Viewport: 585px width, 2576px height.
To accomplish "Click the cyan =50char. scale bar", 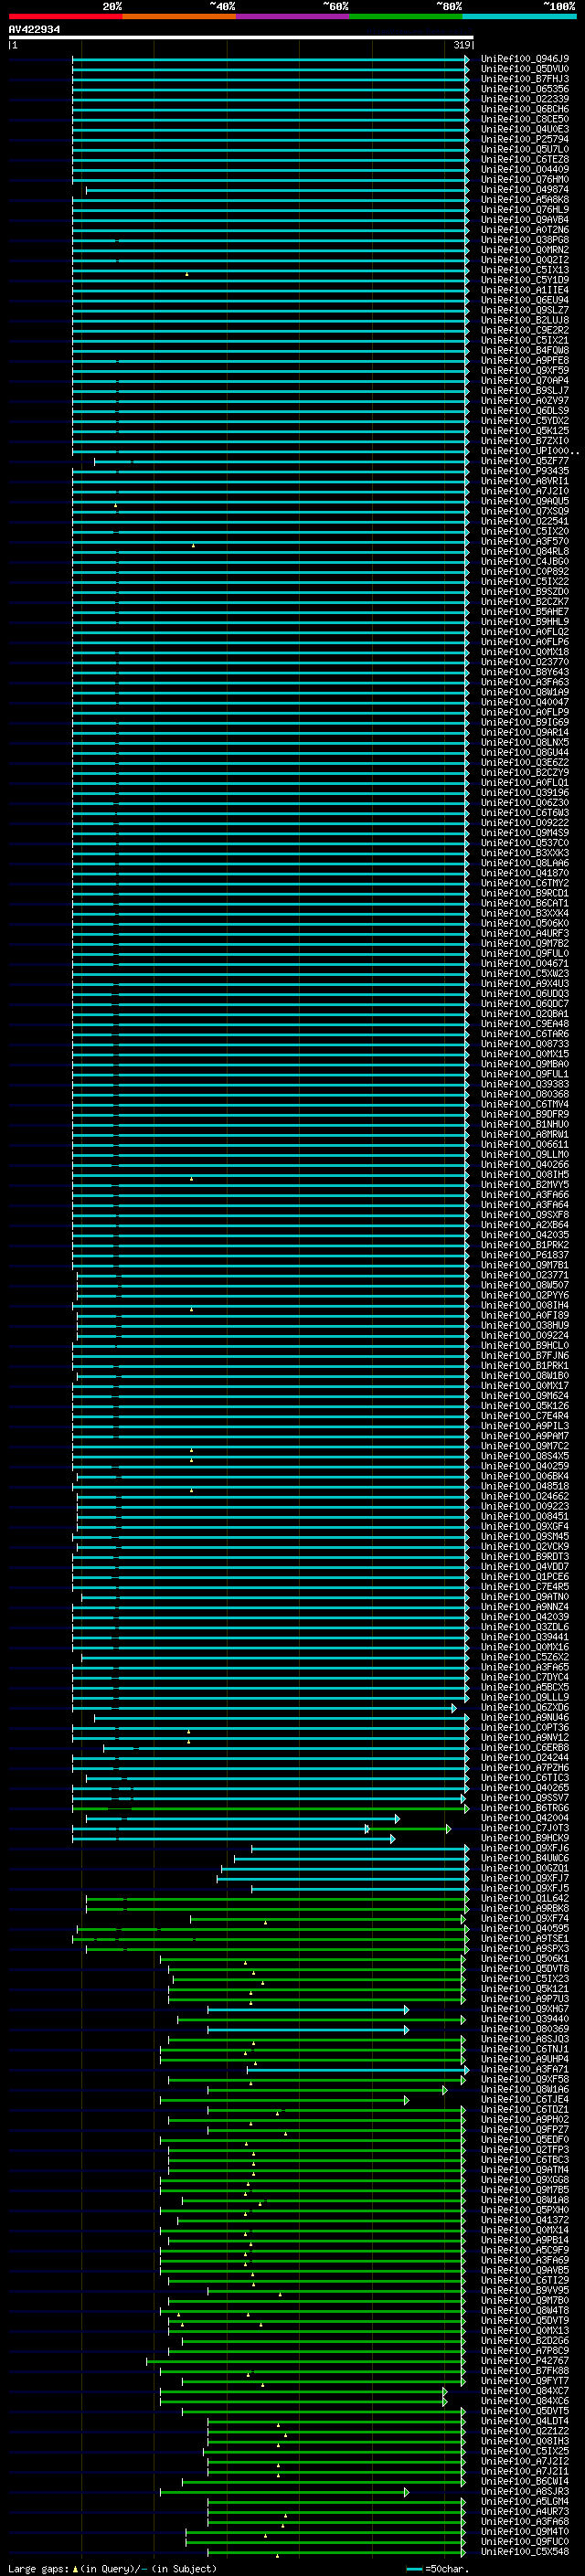I will point(414,2569).
